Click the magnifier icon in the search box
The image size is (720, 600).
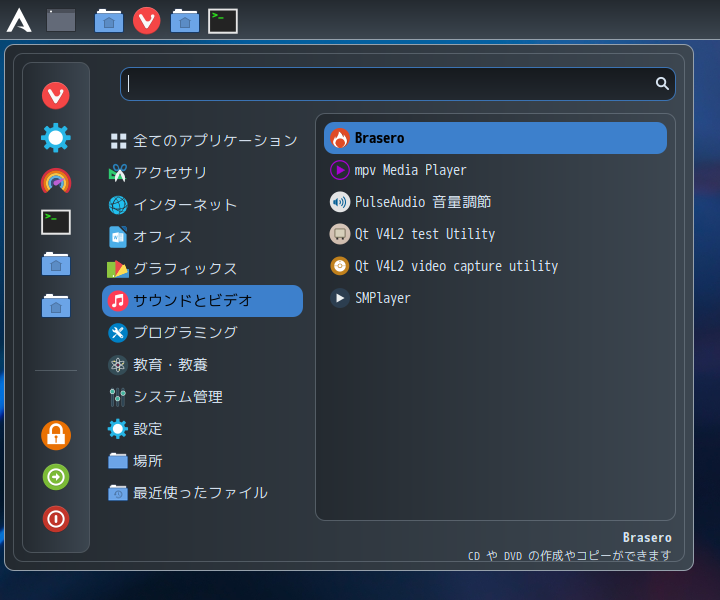click(662, 84)
